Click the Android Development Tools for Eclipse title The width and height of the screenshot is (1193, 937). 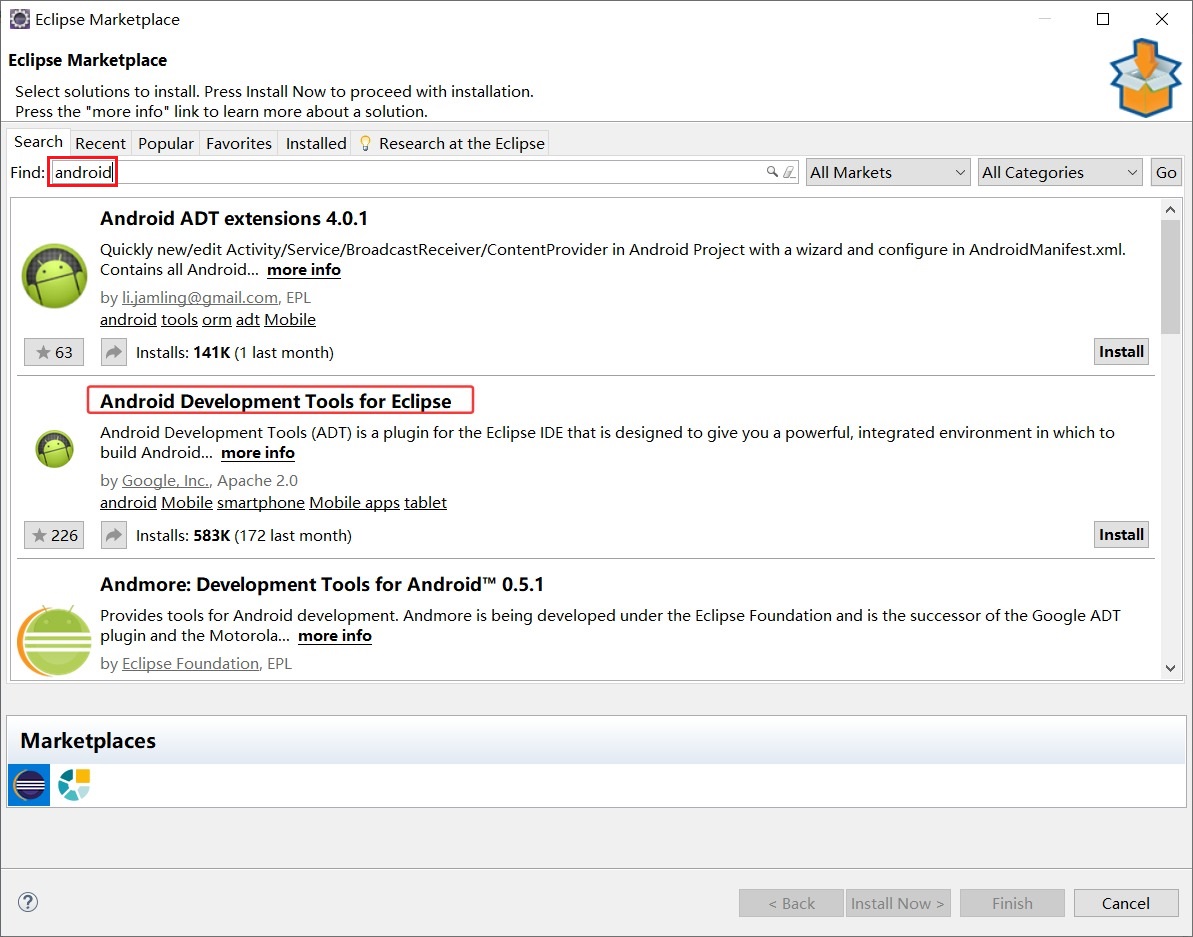point(275,401)
